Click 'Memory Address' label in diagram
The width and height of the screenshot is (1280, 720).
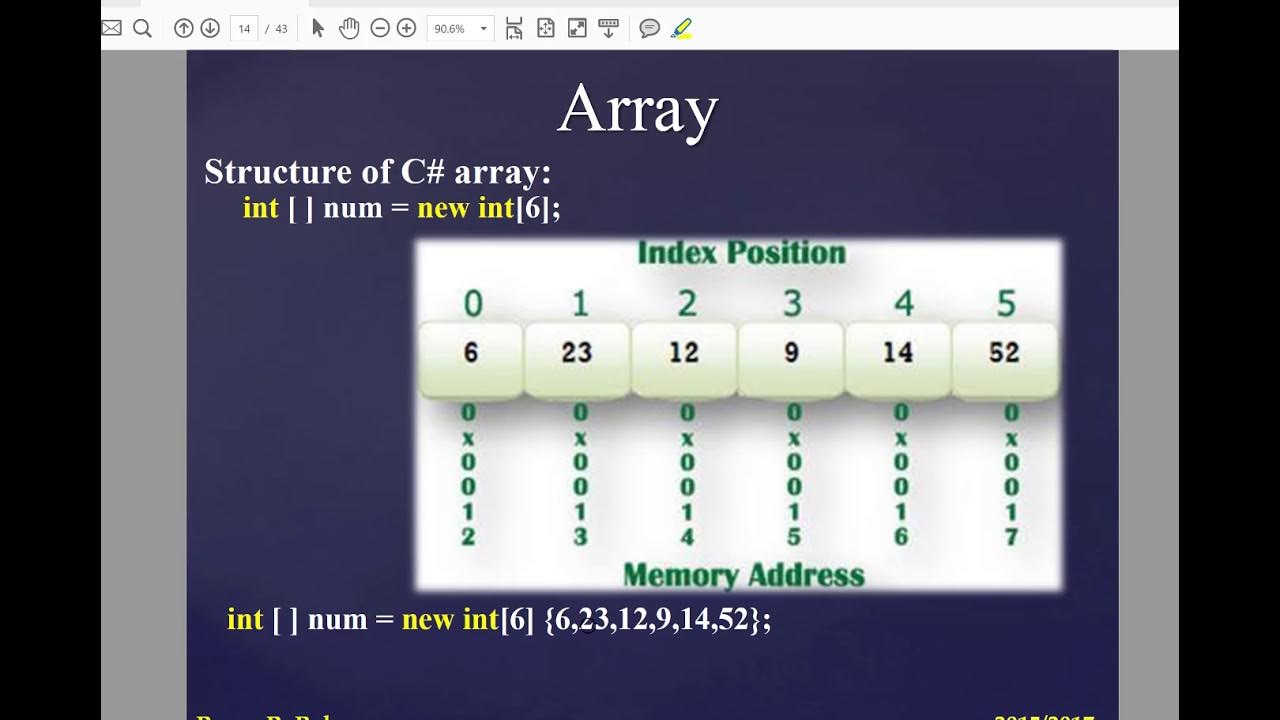click(743, 575)
